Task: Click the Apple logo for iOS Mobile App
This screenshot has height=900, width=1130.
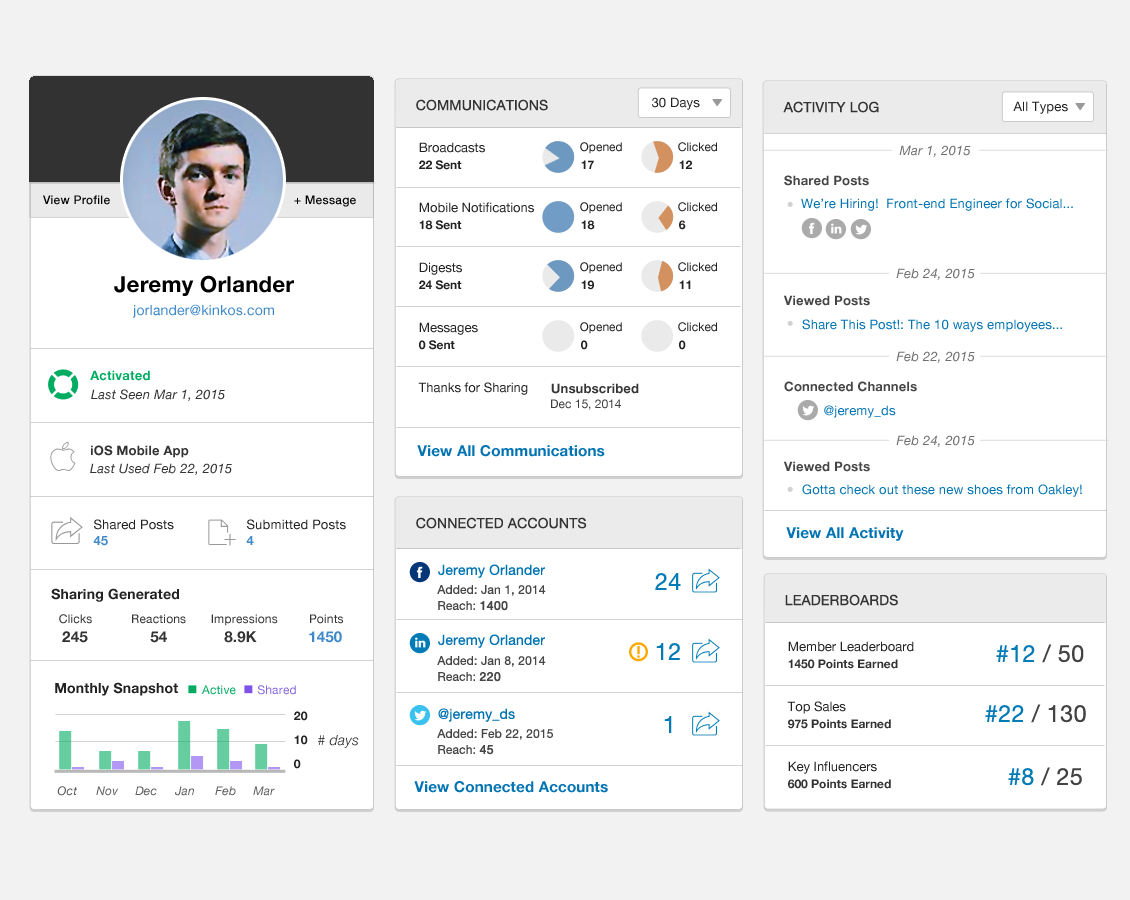Action: pyautogui.click(x=63, y=458)
